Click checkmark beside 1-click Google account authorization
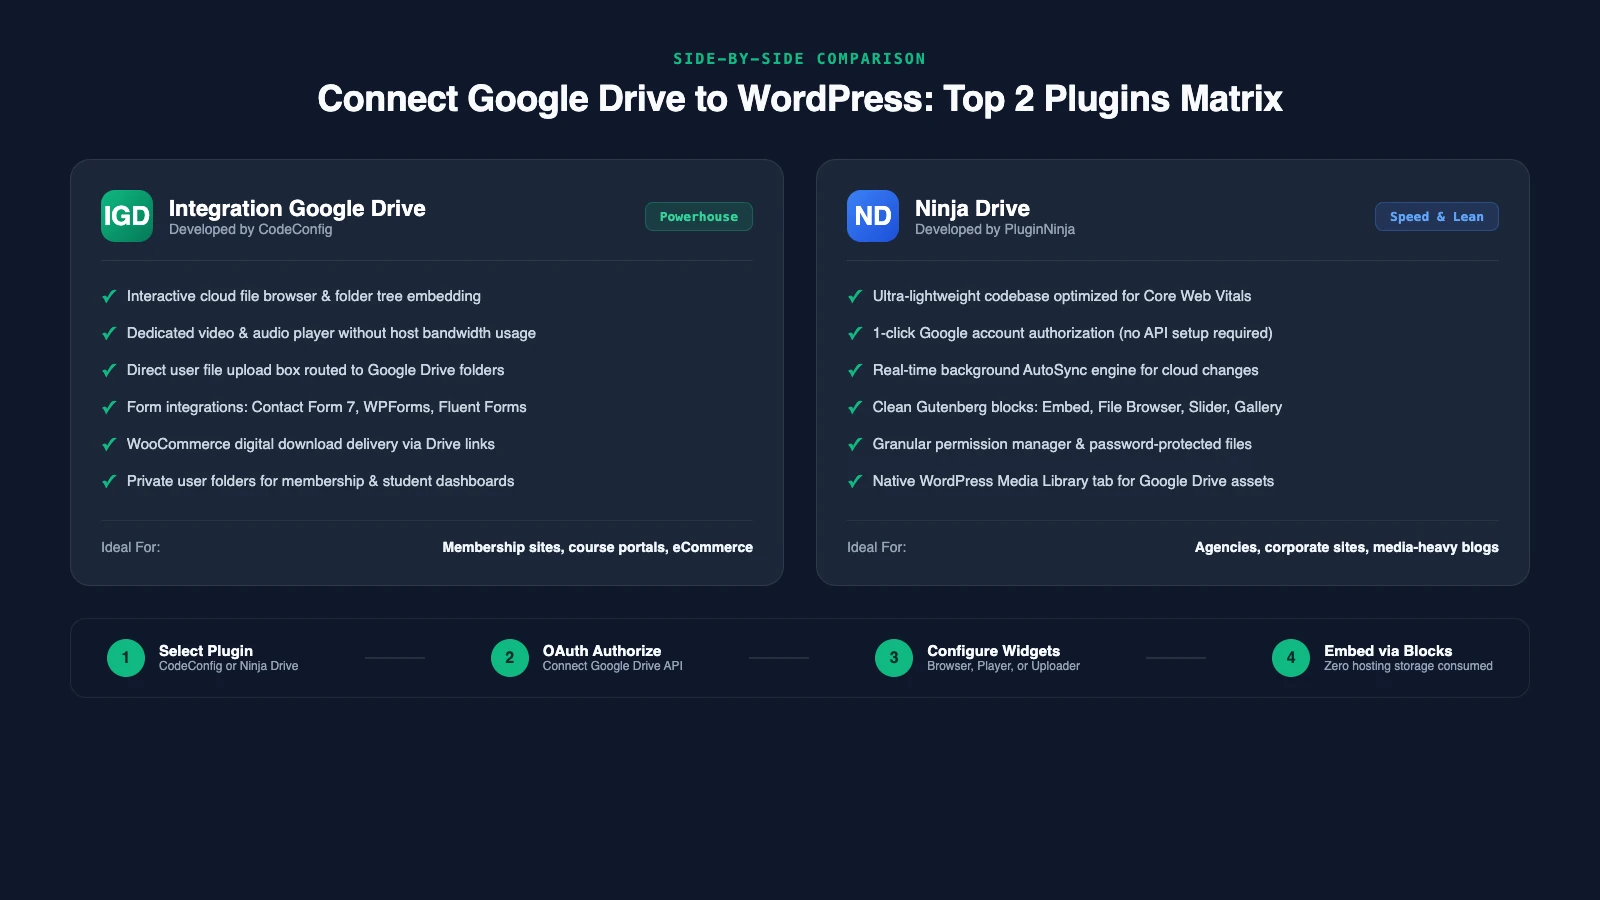The height and width of the screenshot is (900, 1600). pyautogui.click(x=855, y=333)
